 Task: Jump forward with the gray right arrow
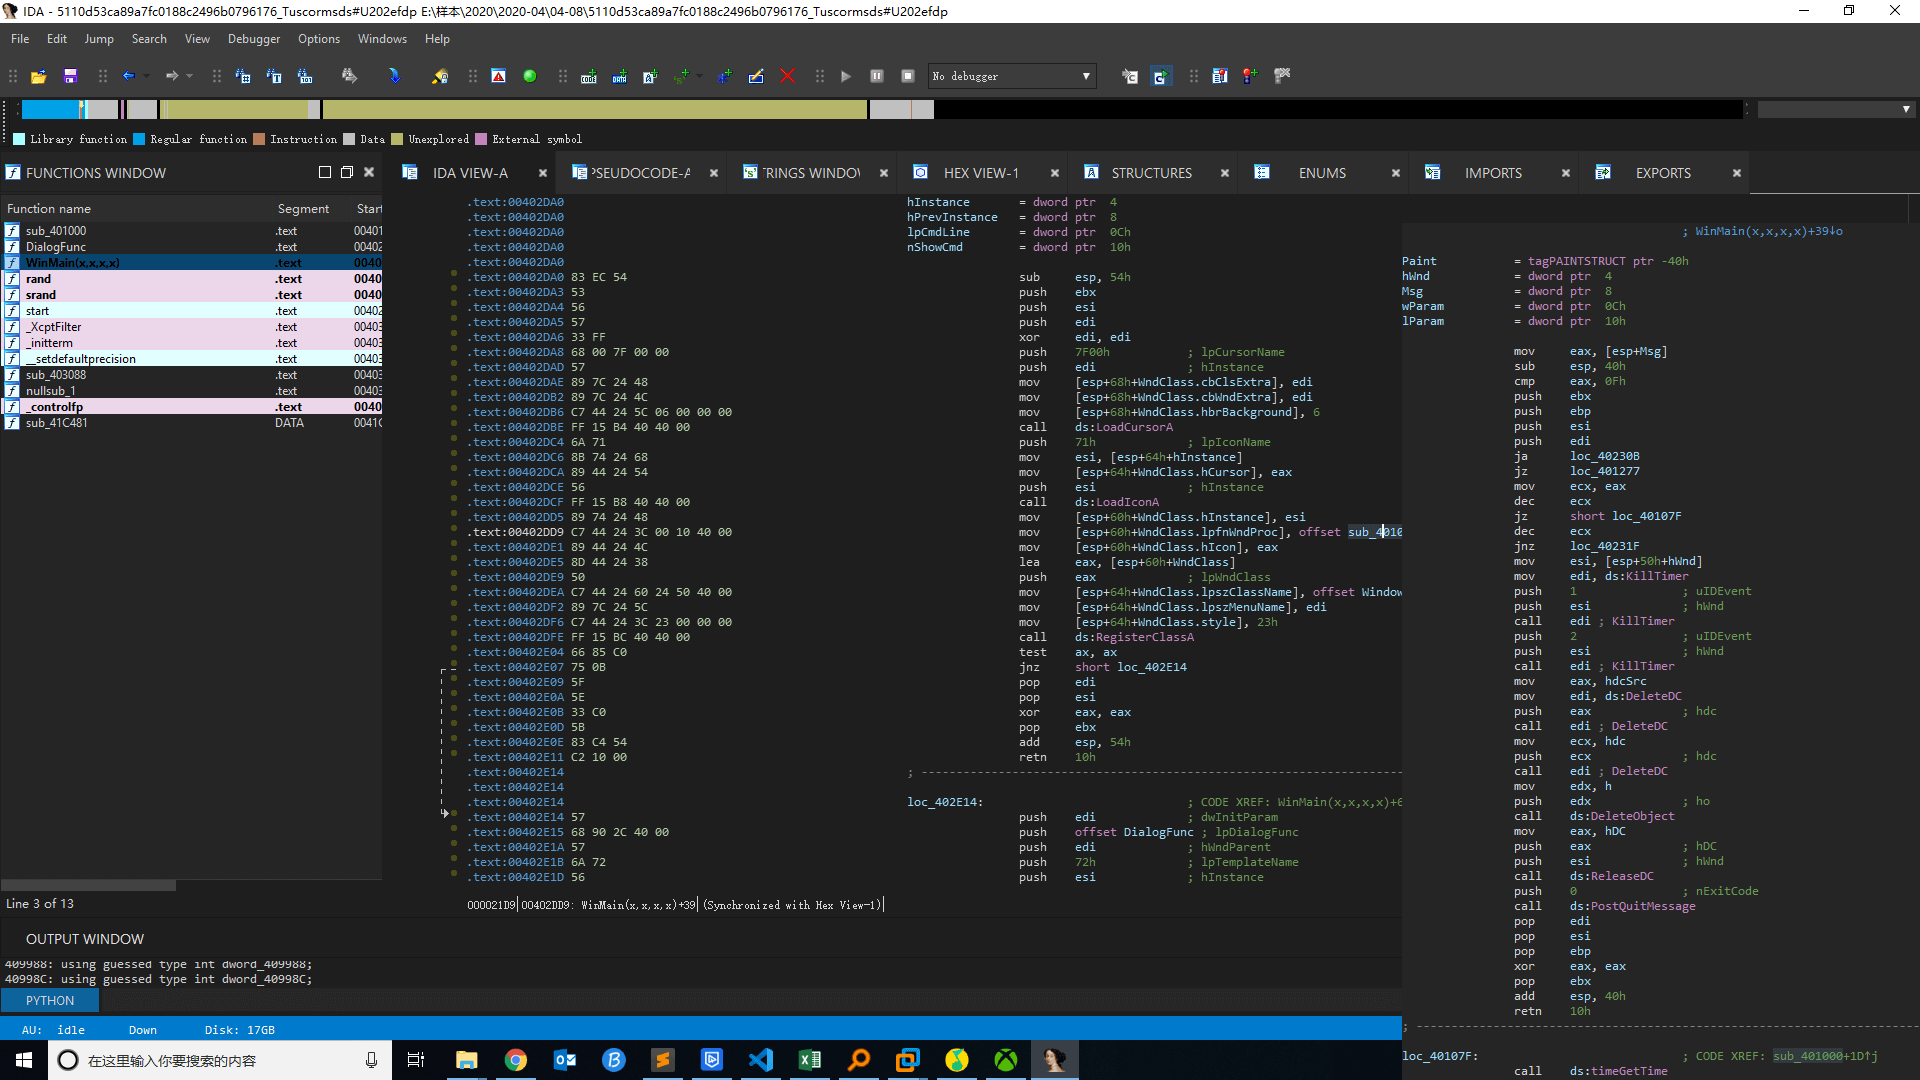pos(172,76)
